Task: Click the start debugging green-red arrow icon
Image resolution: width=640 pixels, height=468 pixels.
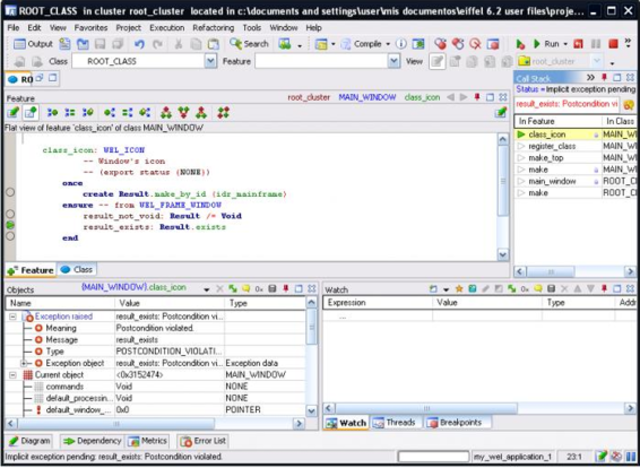Action: (x=520, y=44)
